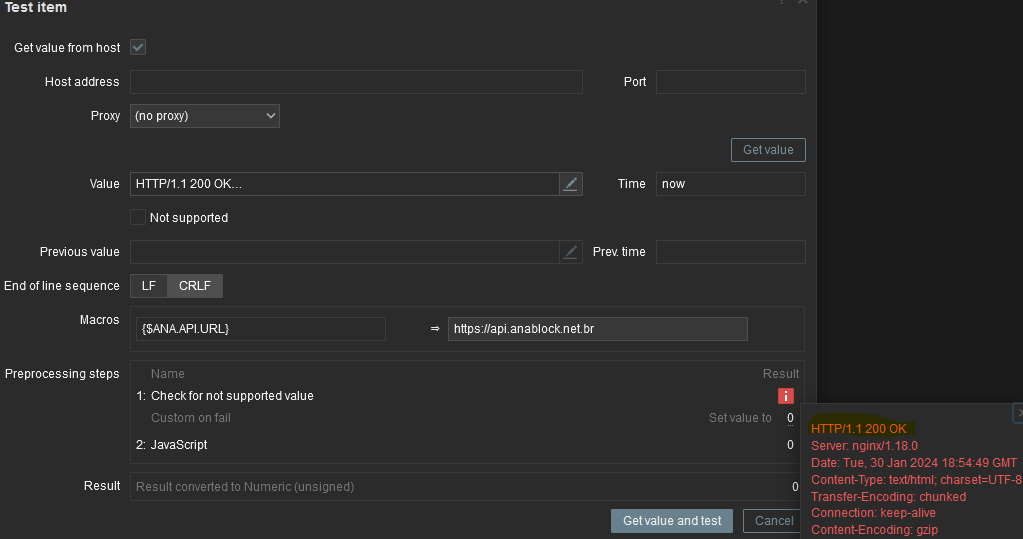
Task: Click the Result converted to Numeric field
Action: click(460, 487)
